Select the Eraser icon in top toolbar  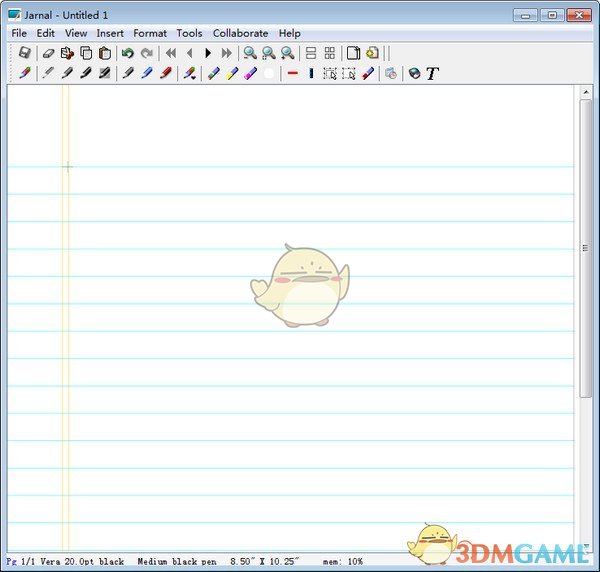[x=48, y=53]
